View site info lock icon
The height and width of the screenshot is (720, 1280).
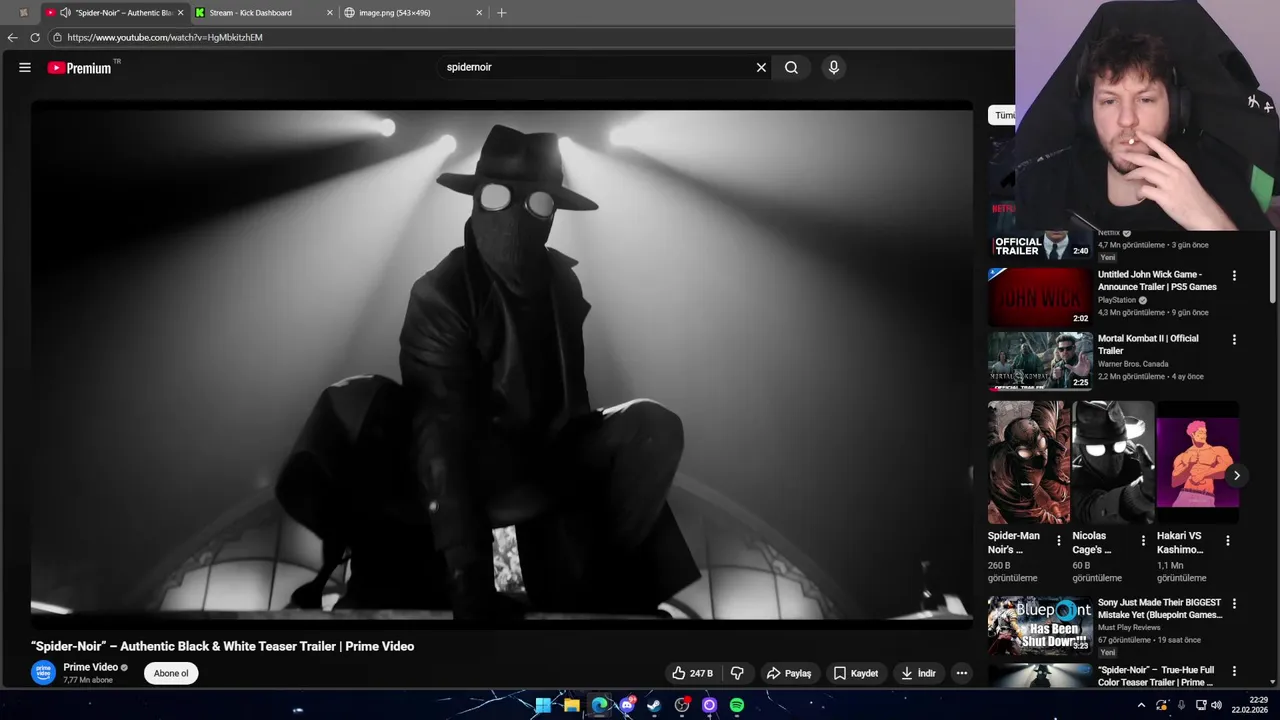(57, 37)
